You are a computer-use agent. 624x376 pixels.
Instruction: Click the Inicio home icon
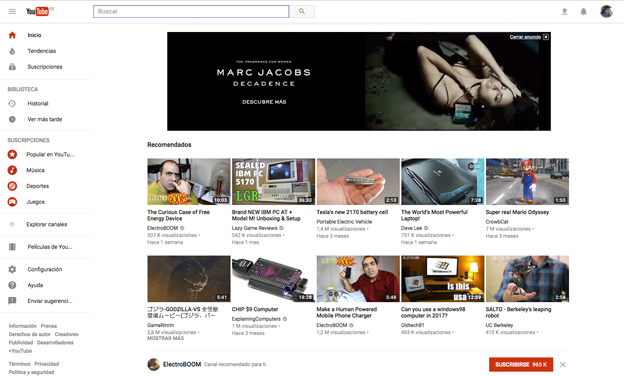tap(12, 35)
